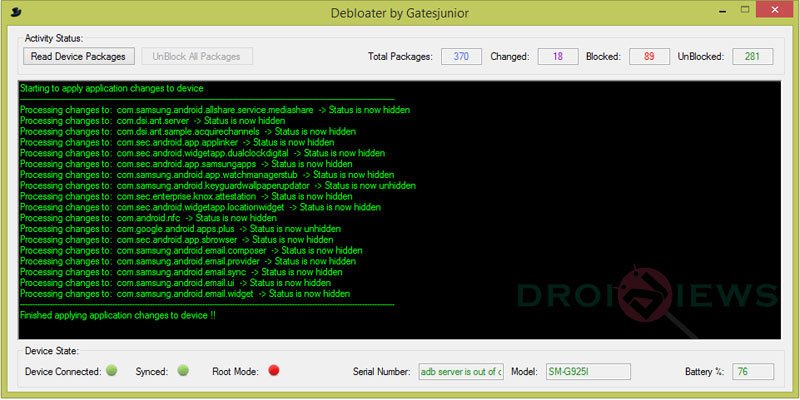Click log line for com.sec.android.app.applinker
This screenshot has height=400, width=800.
(177, 142)
